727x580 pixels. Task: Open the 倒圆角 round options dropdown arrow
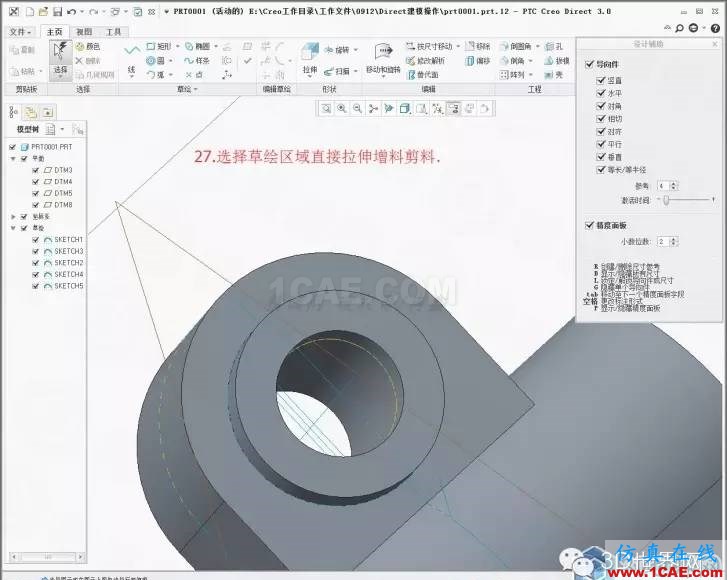538,46
